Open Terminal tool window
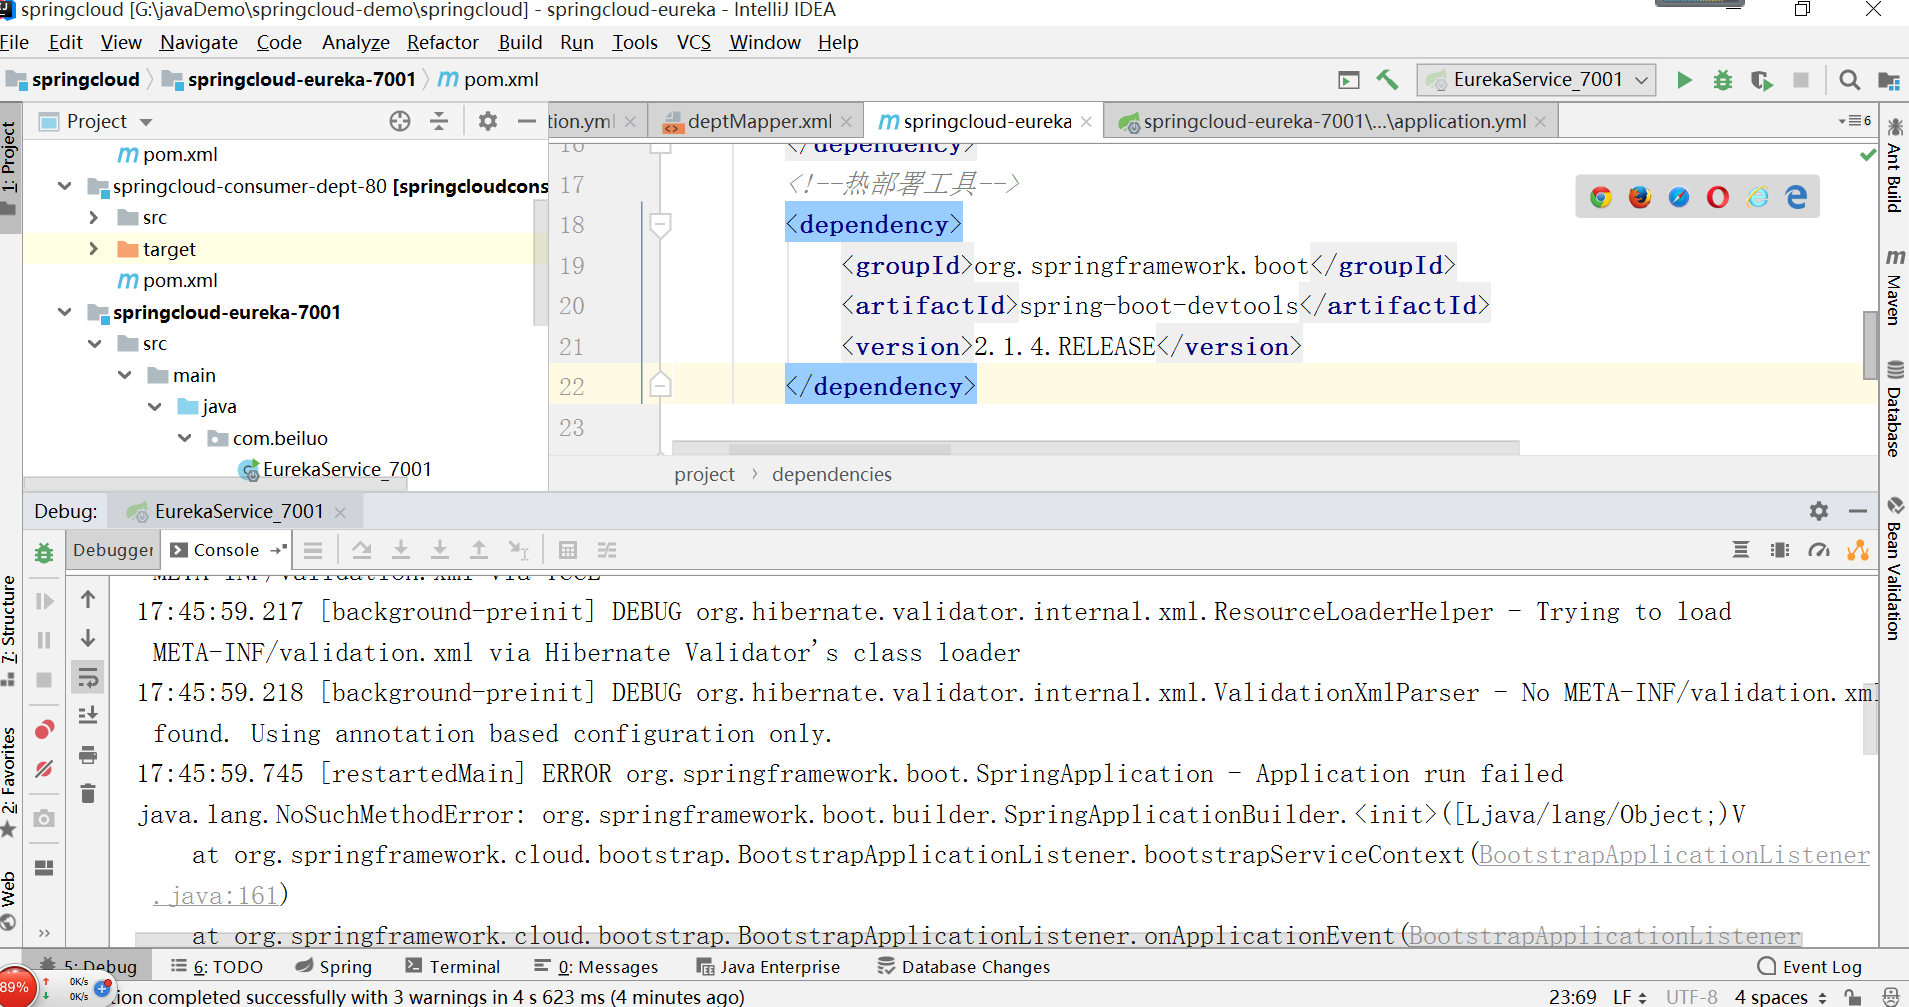Image resolution: width=1909 pixels, height=1007 pixels. pyautogui.click(x=453, y=967)
